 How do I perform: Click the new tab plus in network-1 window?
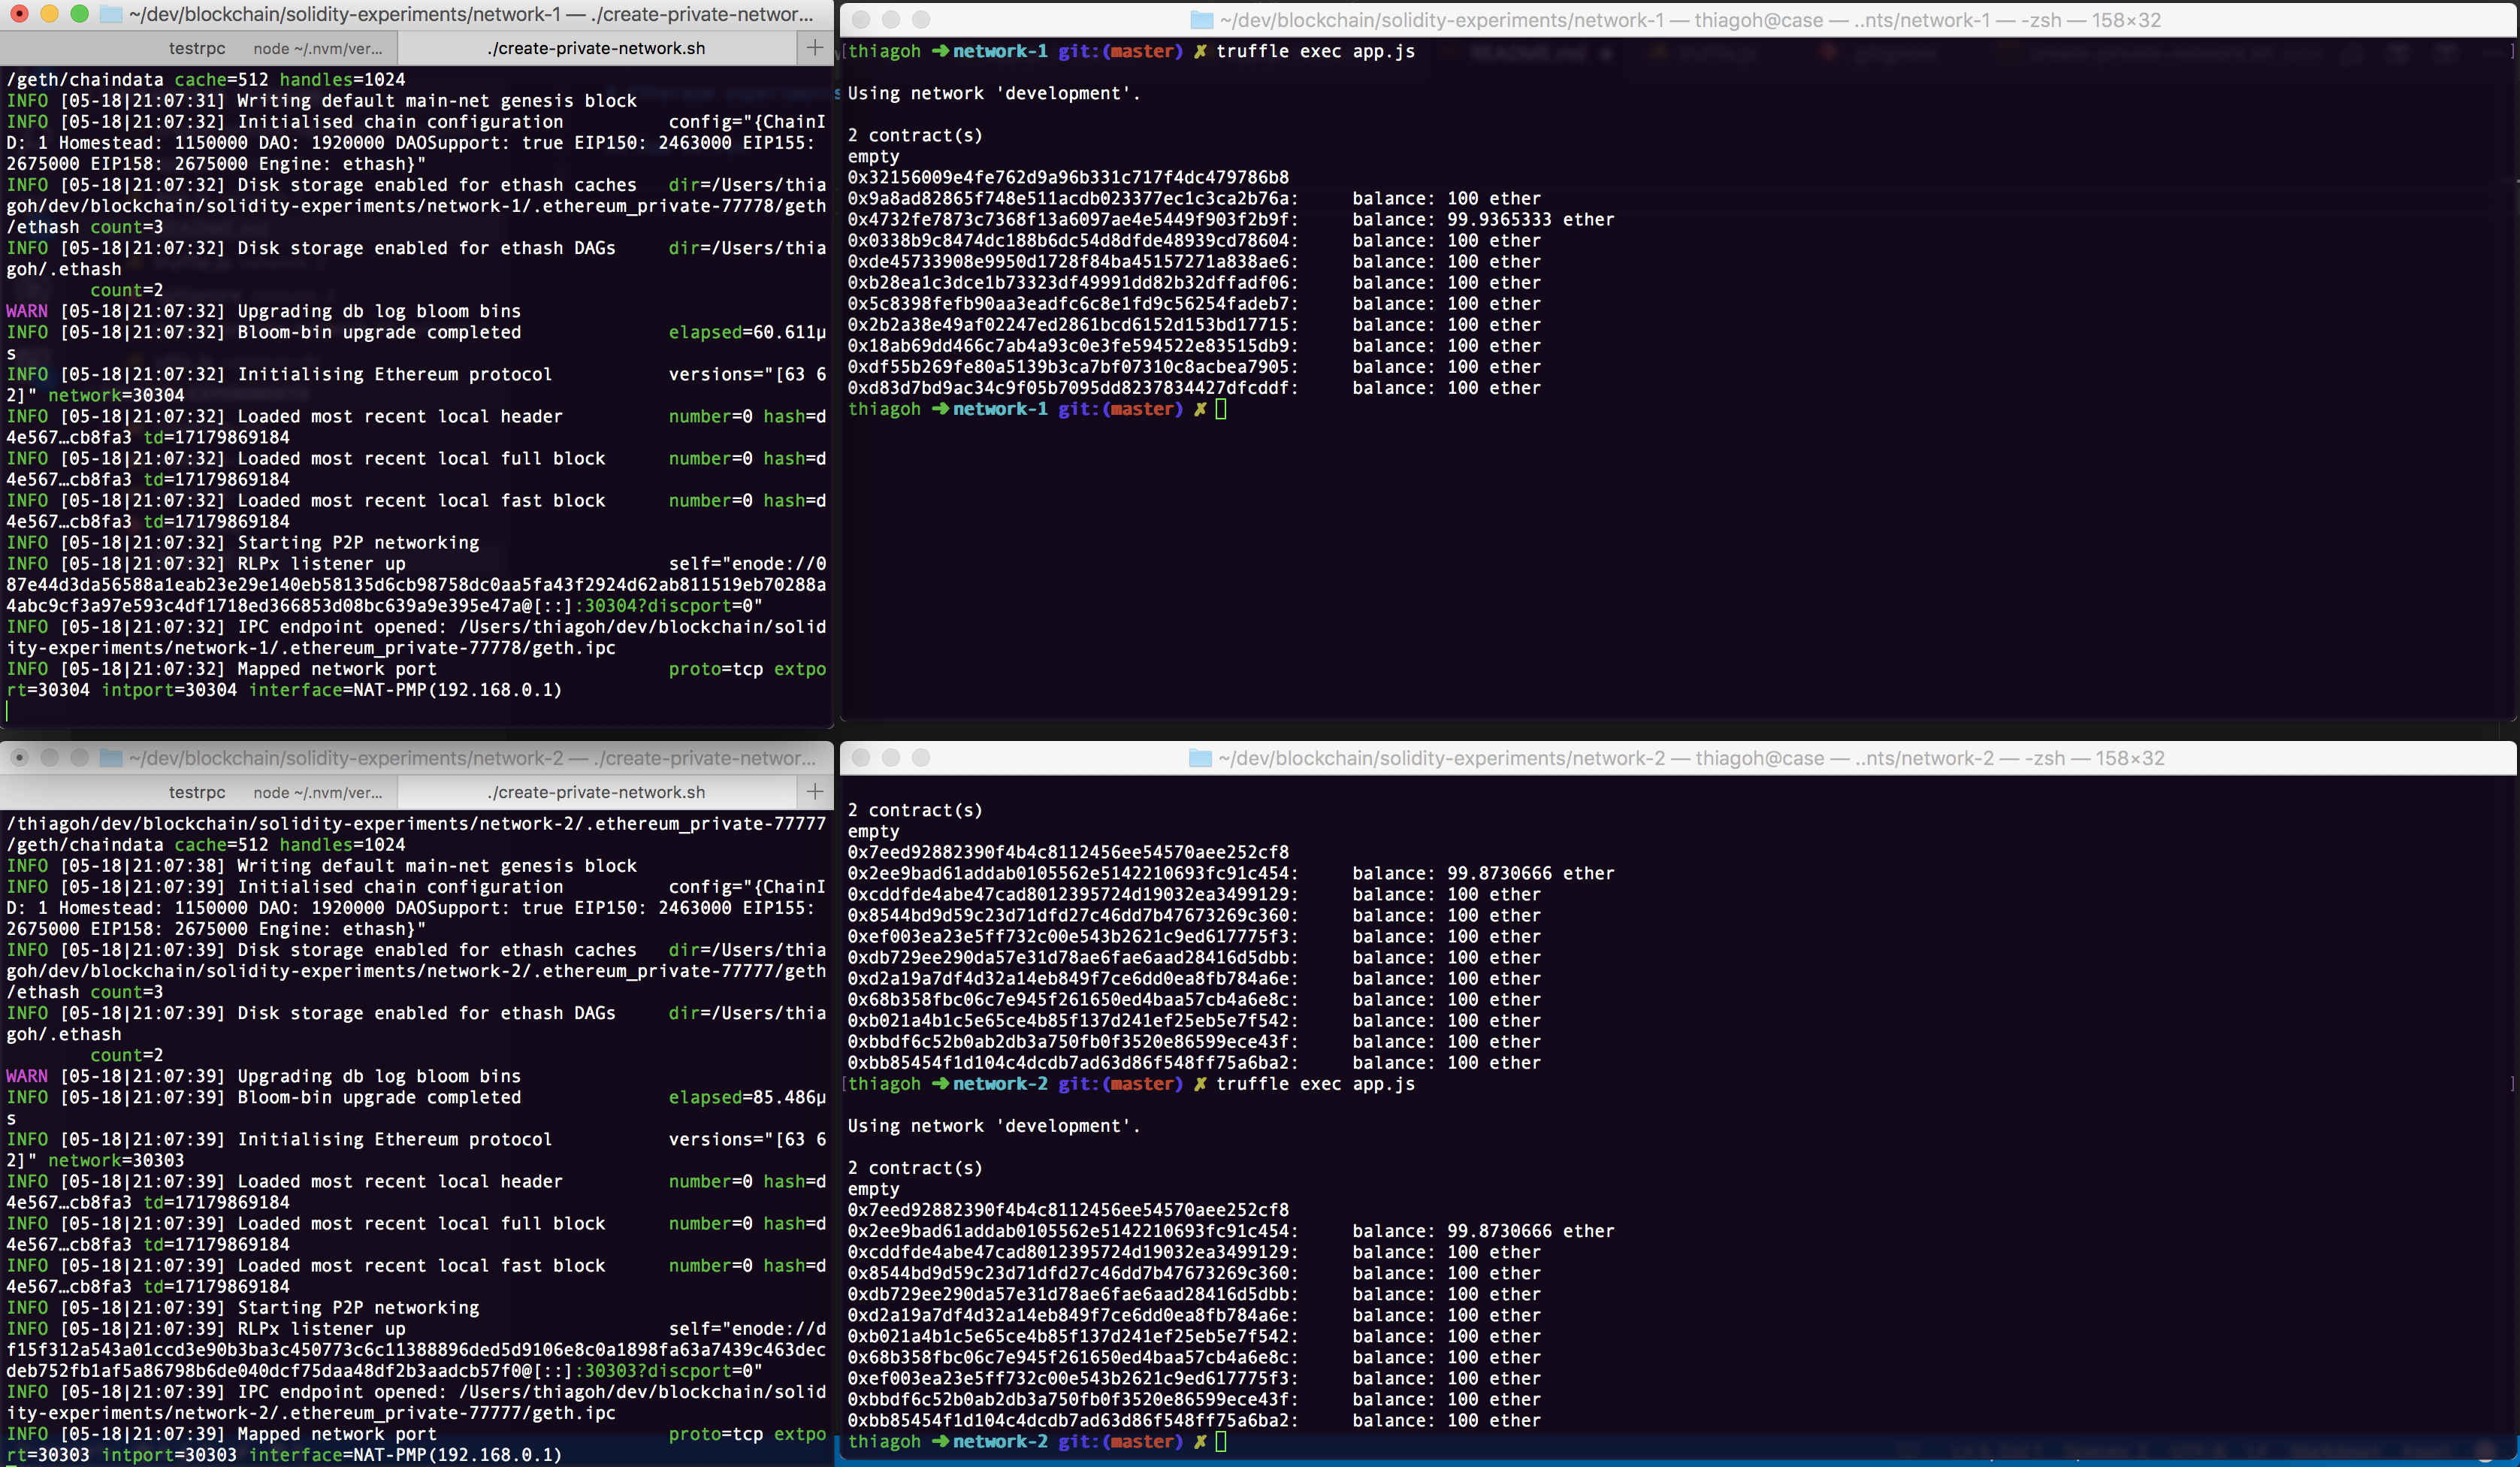coord(815,48)
